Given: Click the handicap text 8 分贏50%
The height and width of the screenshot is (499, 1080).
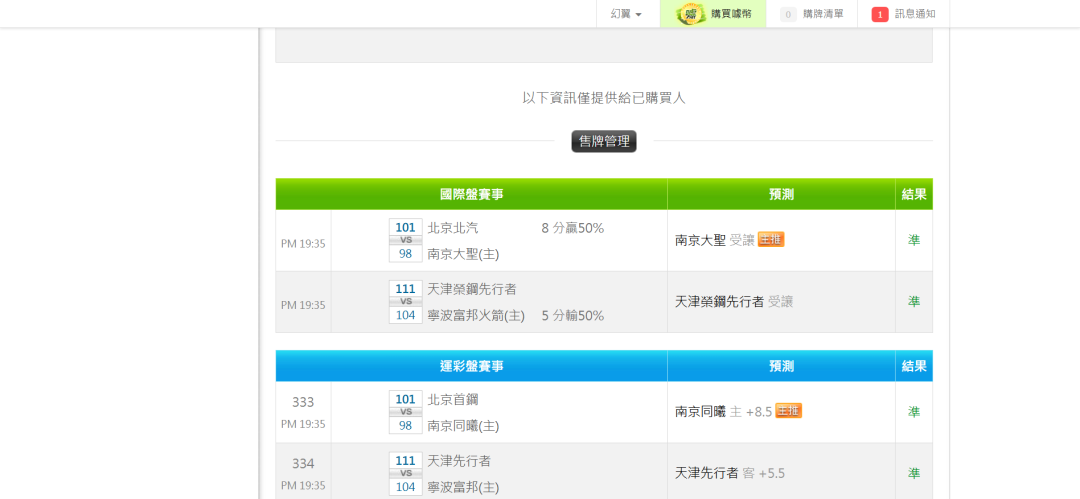Looking at the screenshot, I should tap(572, 227).
